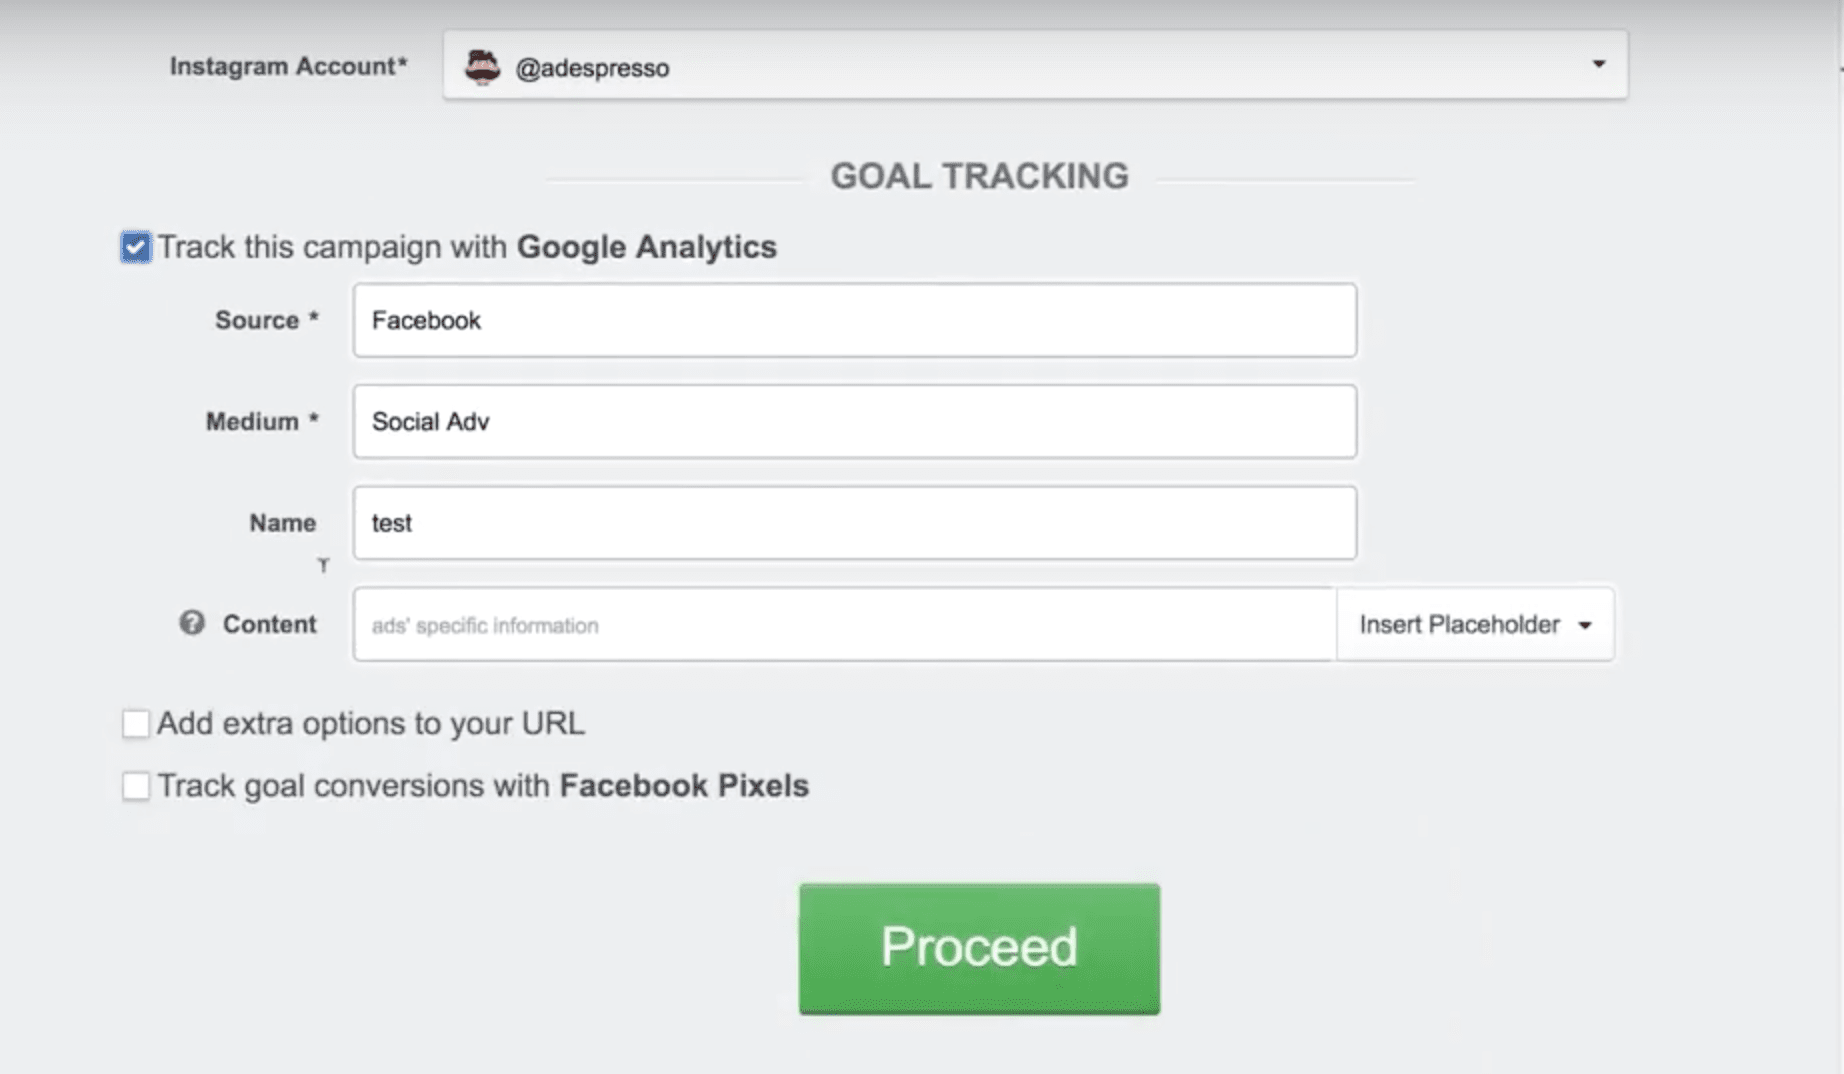Click the Content field with ads' specific information
The width and height of the screenshot is (1844, 1074).
[x=845, y=624]
